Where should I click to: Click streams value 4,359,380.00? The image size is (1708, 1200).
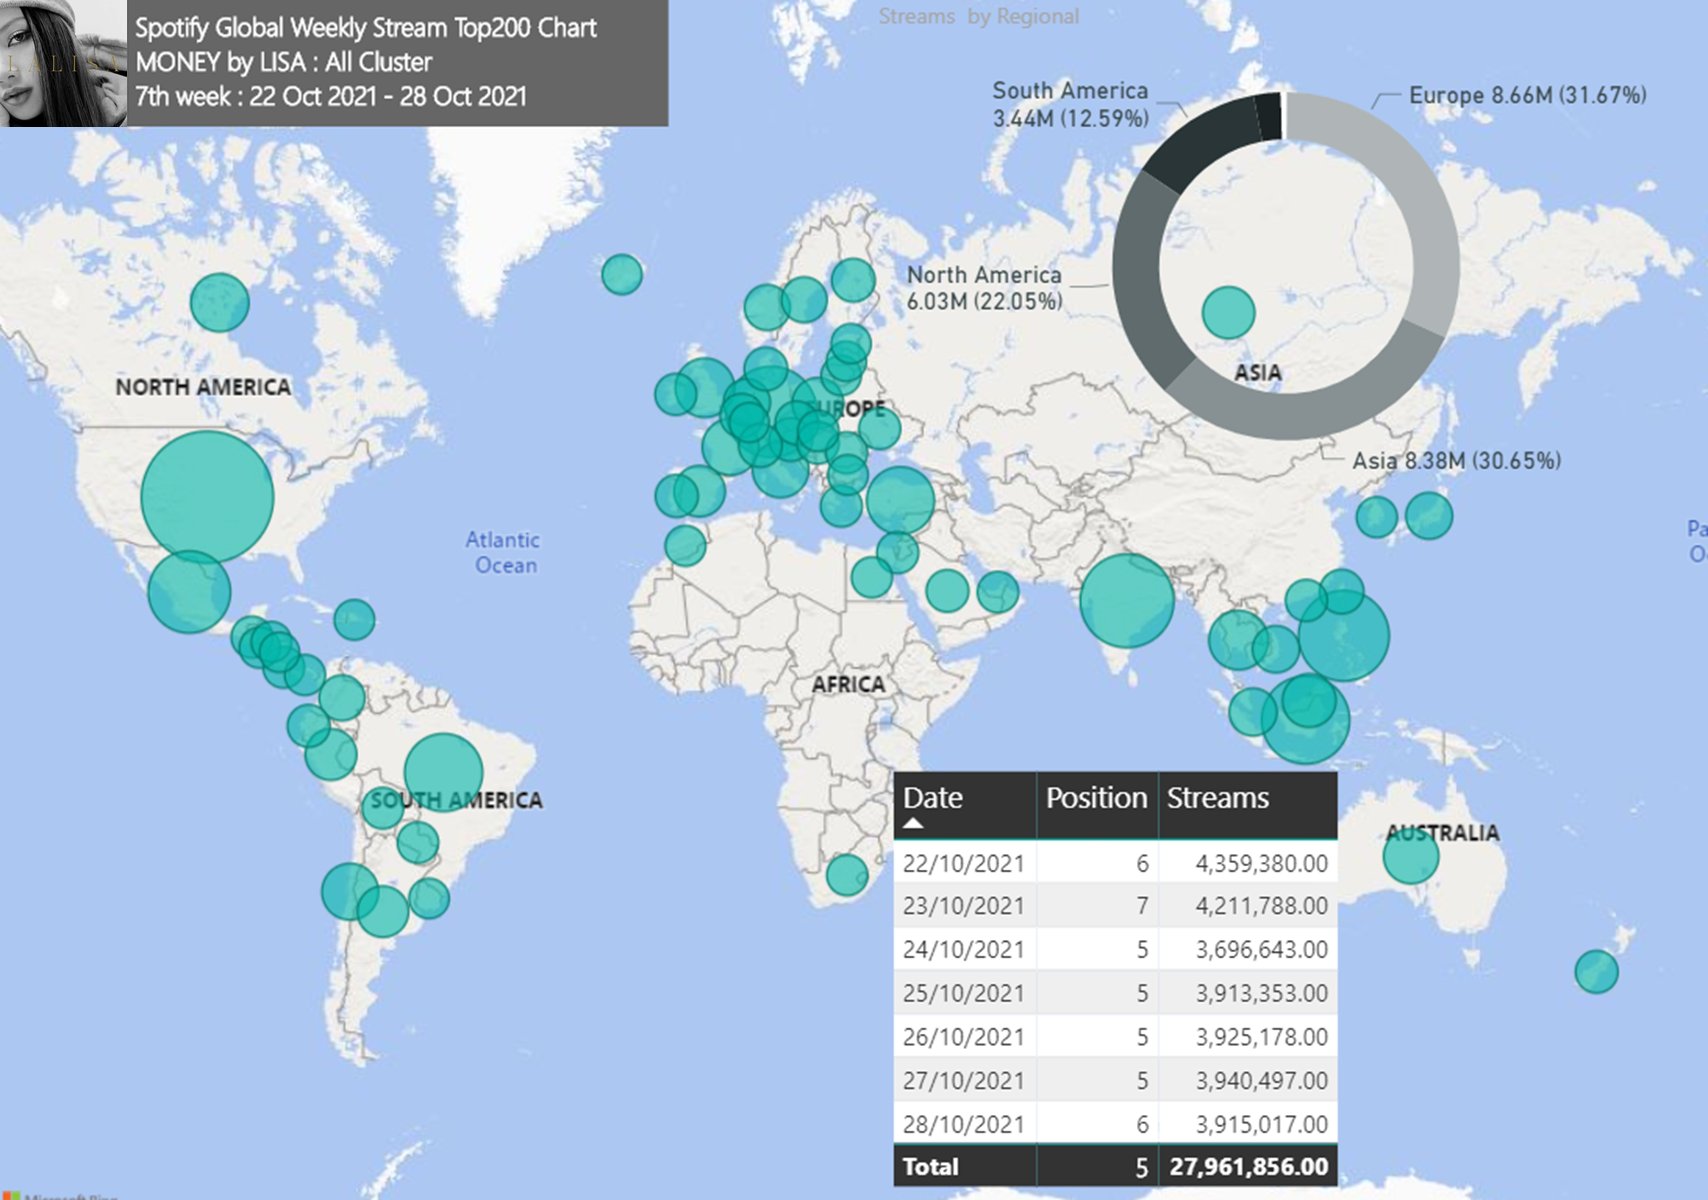1262,863
